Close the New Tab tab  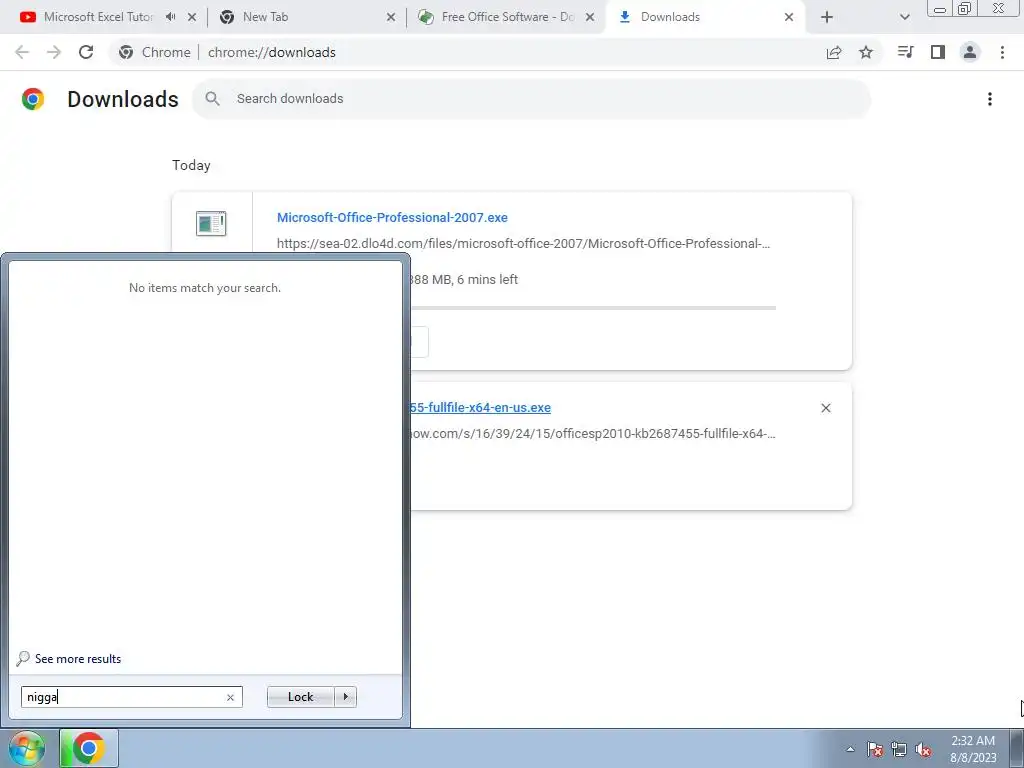pos(391,17)
